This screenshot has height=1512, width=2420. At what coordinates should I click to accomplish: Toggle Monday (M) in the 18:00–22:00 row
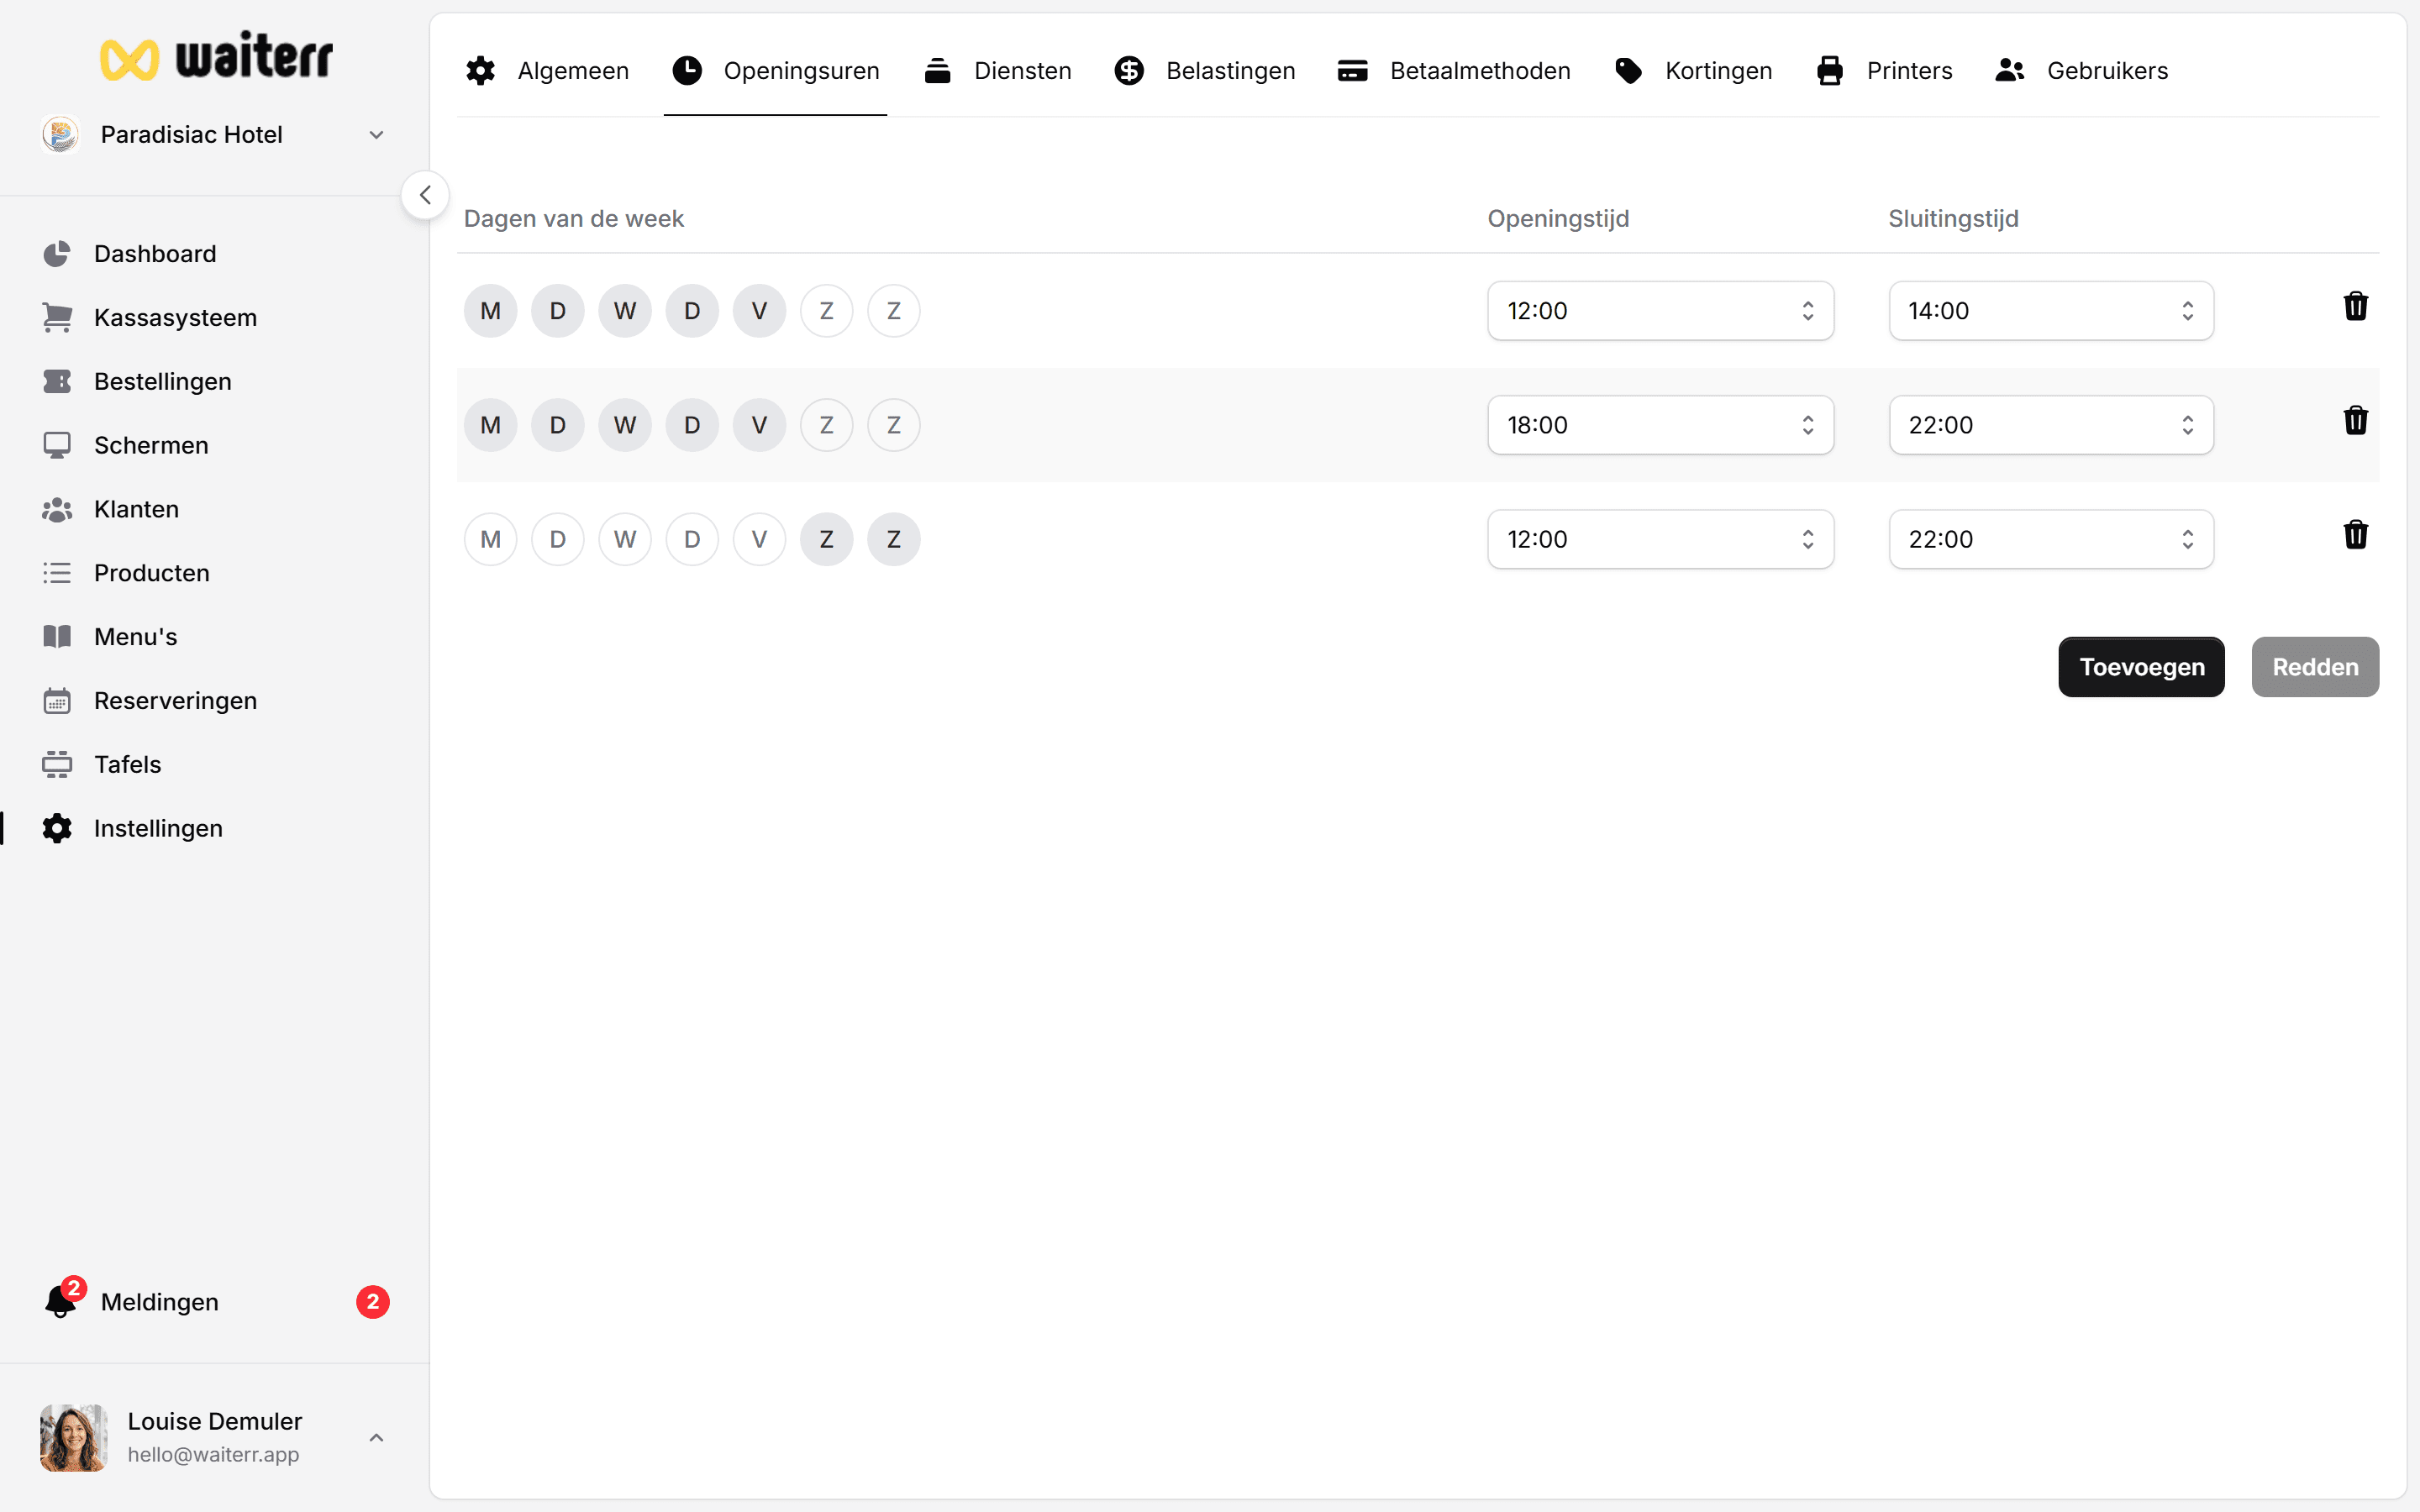pyautogui.click(x=491, y=425)
